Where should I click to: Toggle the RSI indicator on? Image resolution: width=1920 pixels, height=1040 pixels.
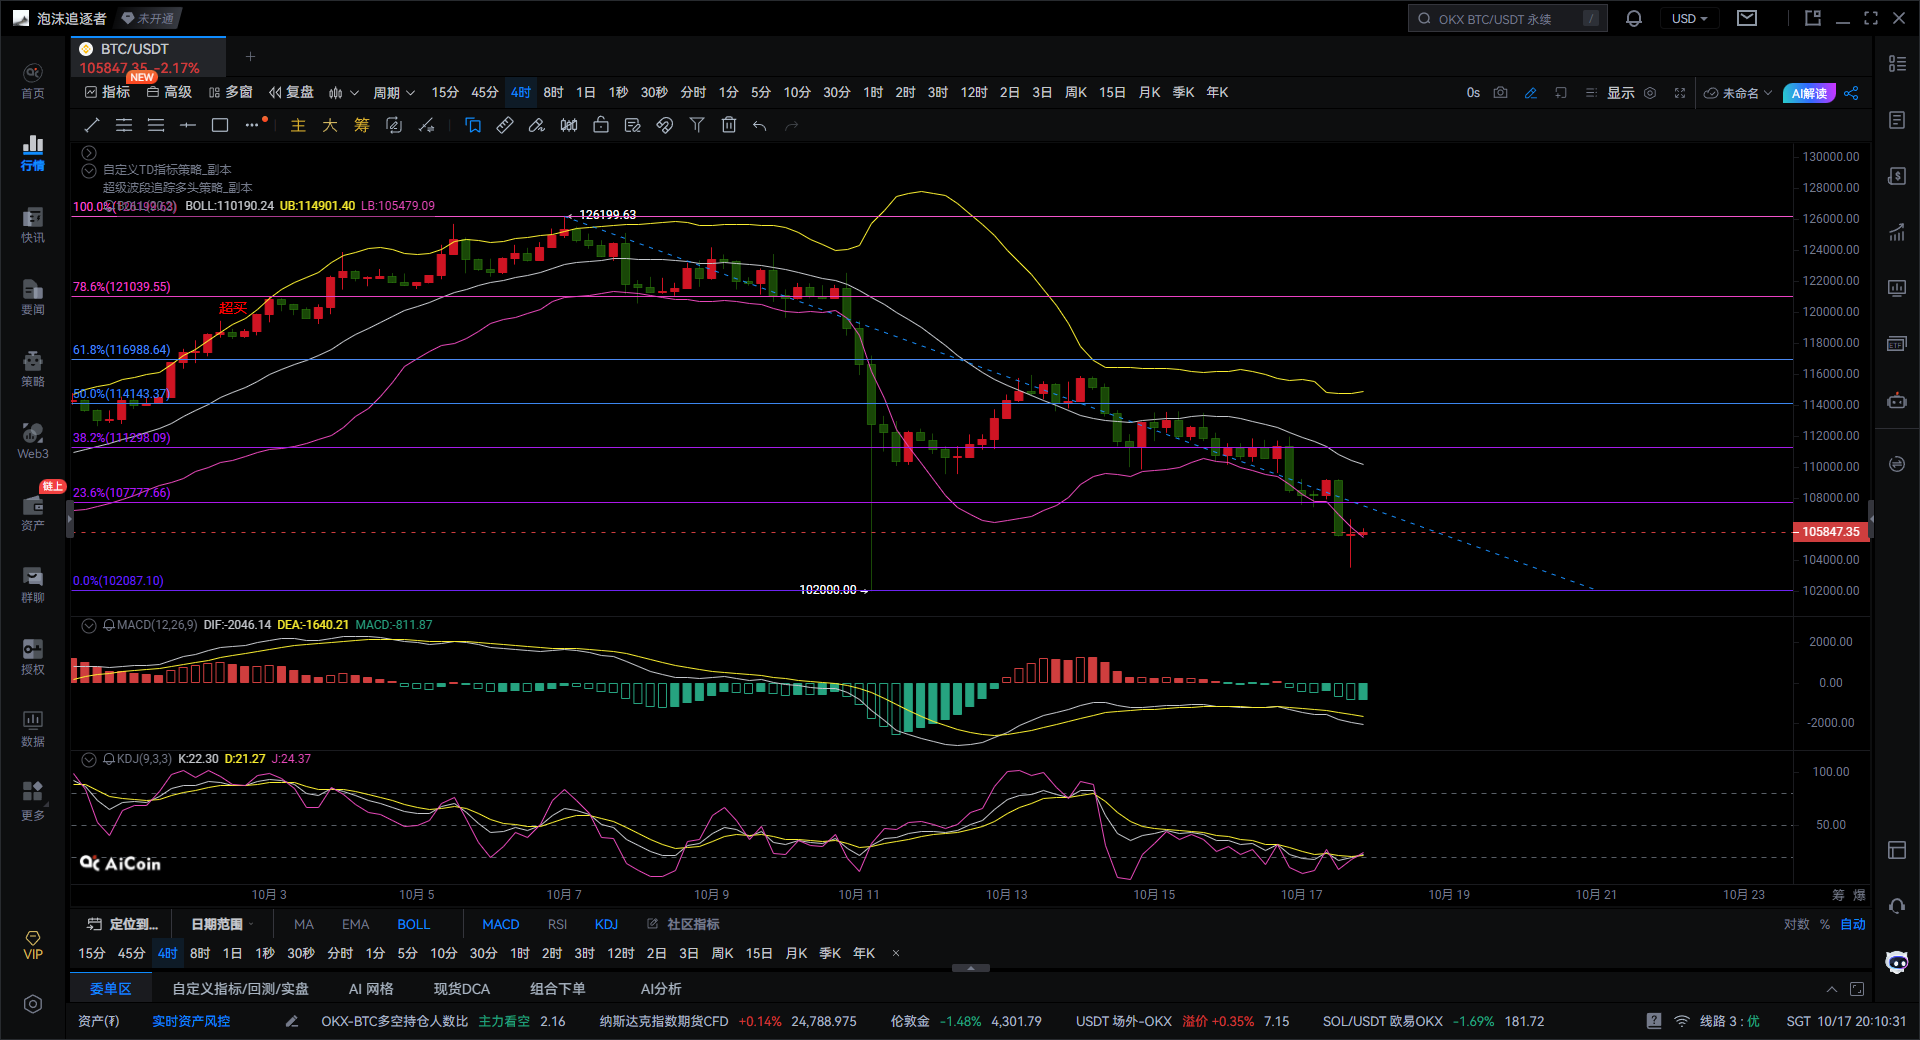point(557,924)
